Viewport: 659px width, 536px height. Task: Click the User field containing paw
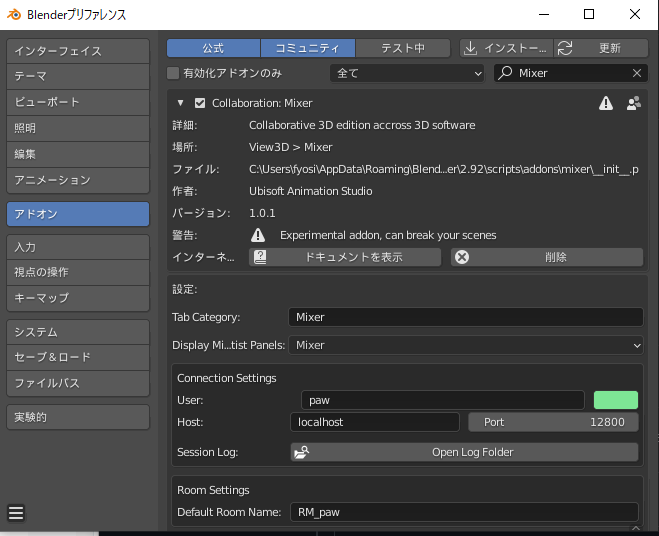tap(443, 400)
